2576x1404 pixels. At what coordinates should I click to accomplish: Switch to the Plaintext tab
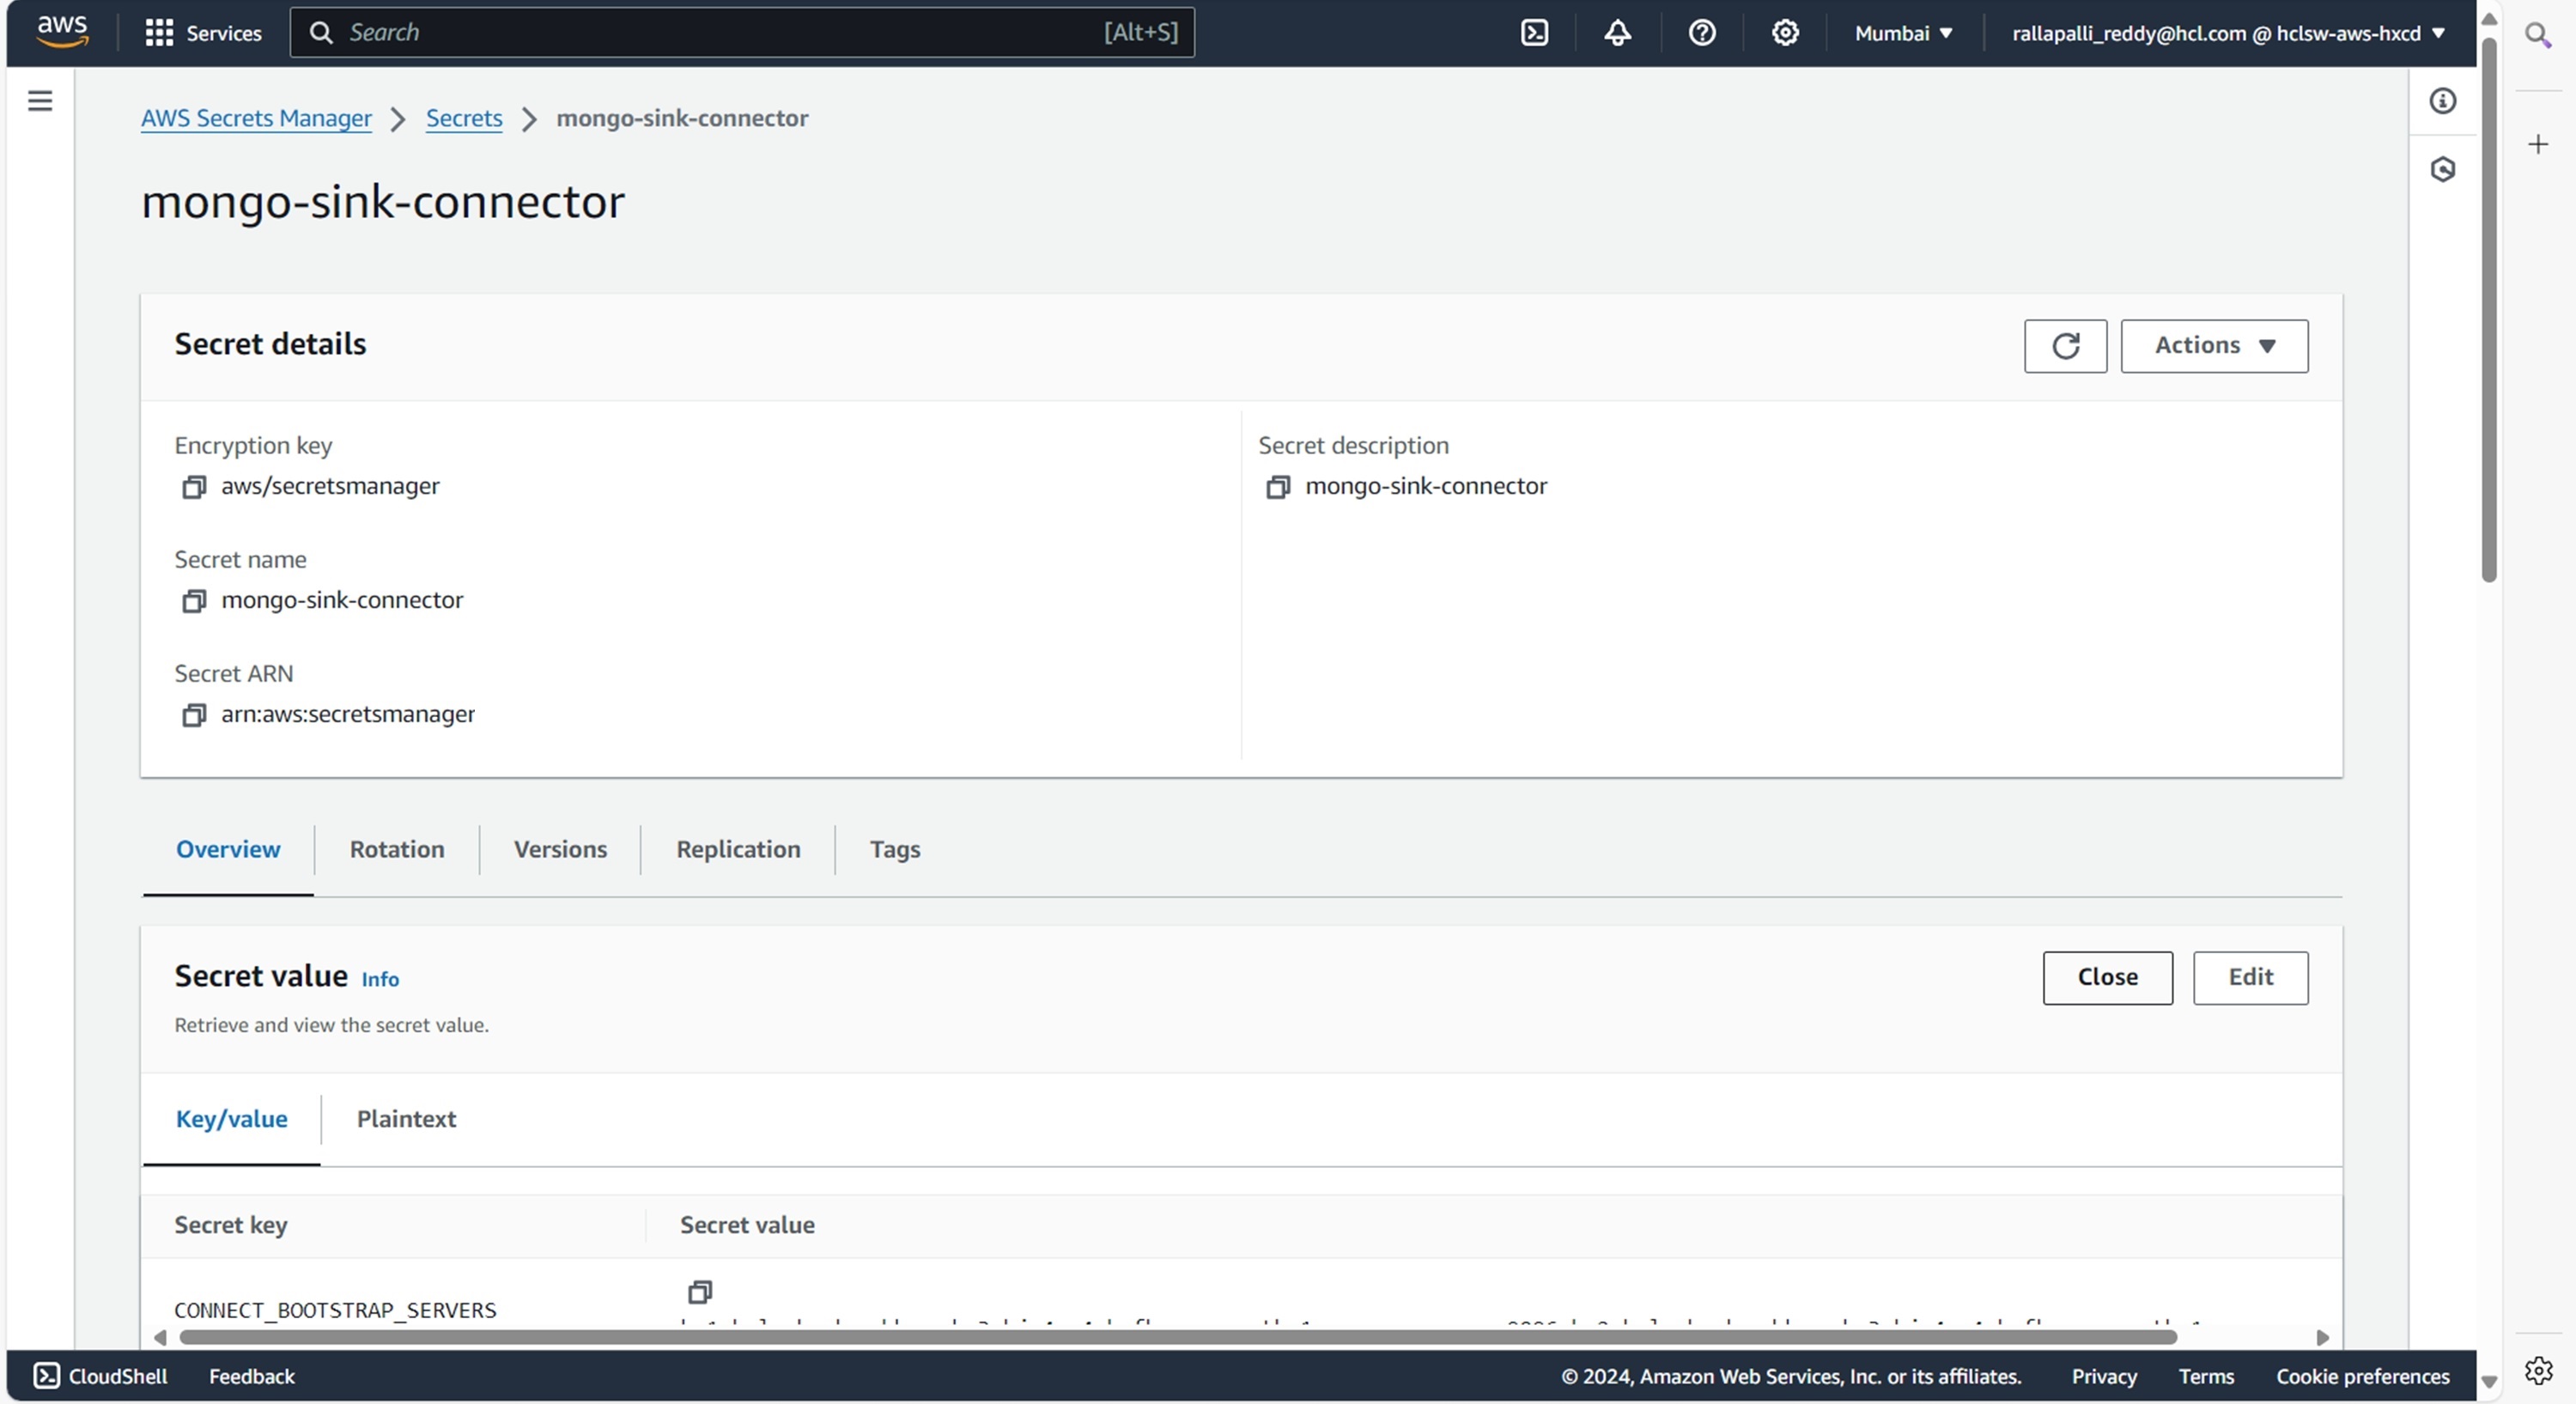(x=406, y=1119)
